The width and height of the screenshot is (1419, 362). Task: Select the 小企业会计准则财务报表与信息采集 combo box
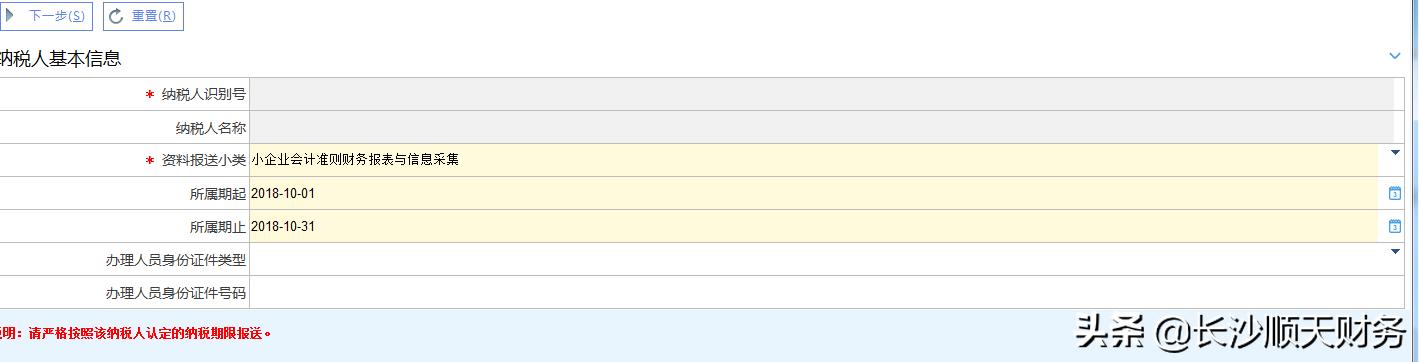pyautogui.click(x=815, y=160)
